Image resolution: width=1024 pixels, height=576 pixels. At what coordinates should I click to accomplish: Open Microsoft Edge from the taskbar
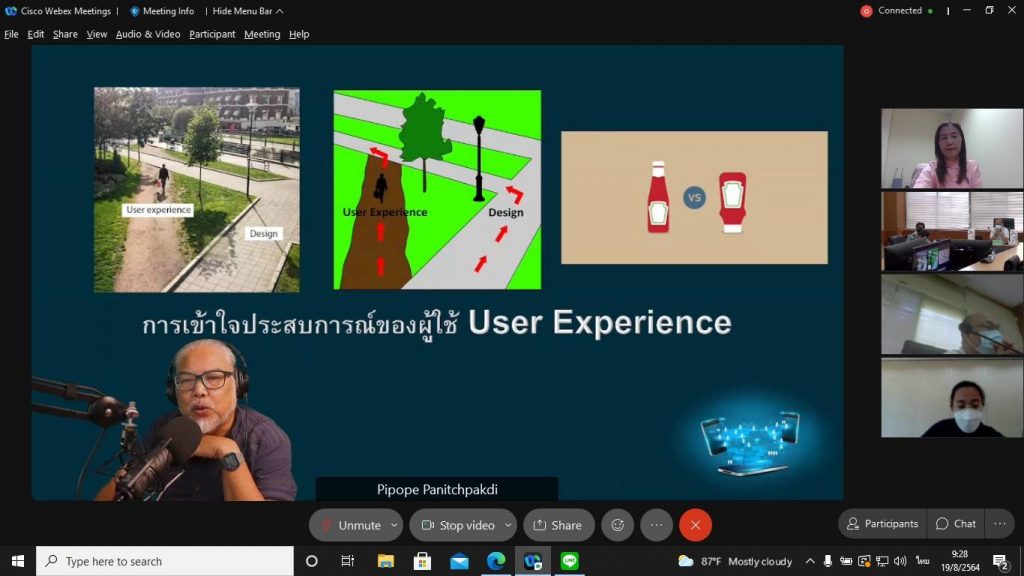[x=495, y=561]
